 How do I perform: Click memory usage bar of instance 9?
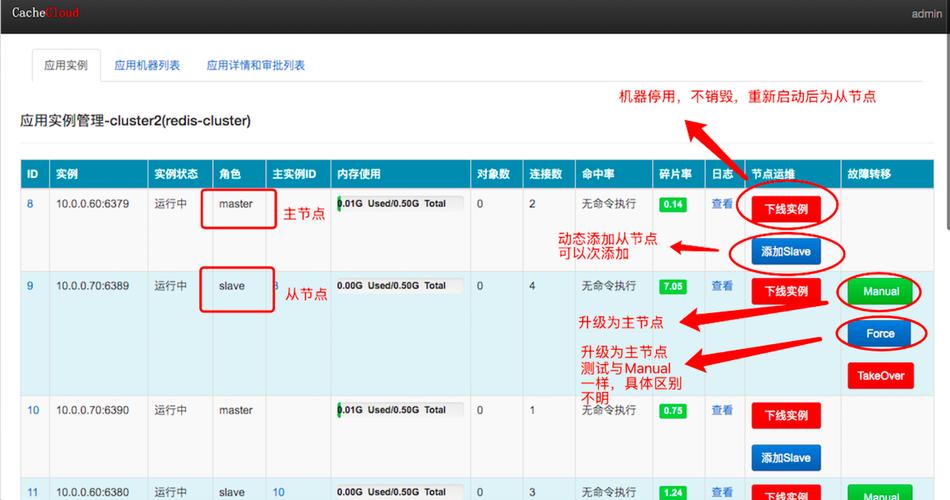(x=400, y=285)
